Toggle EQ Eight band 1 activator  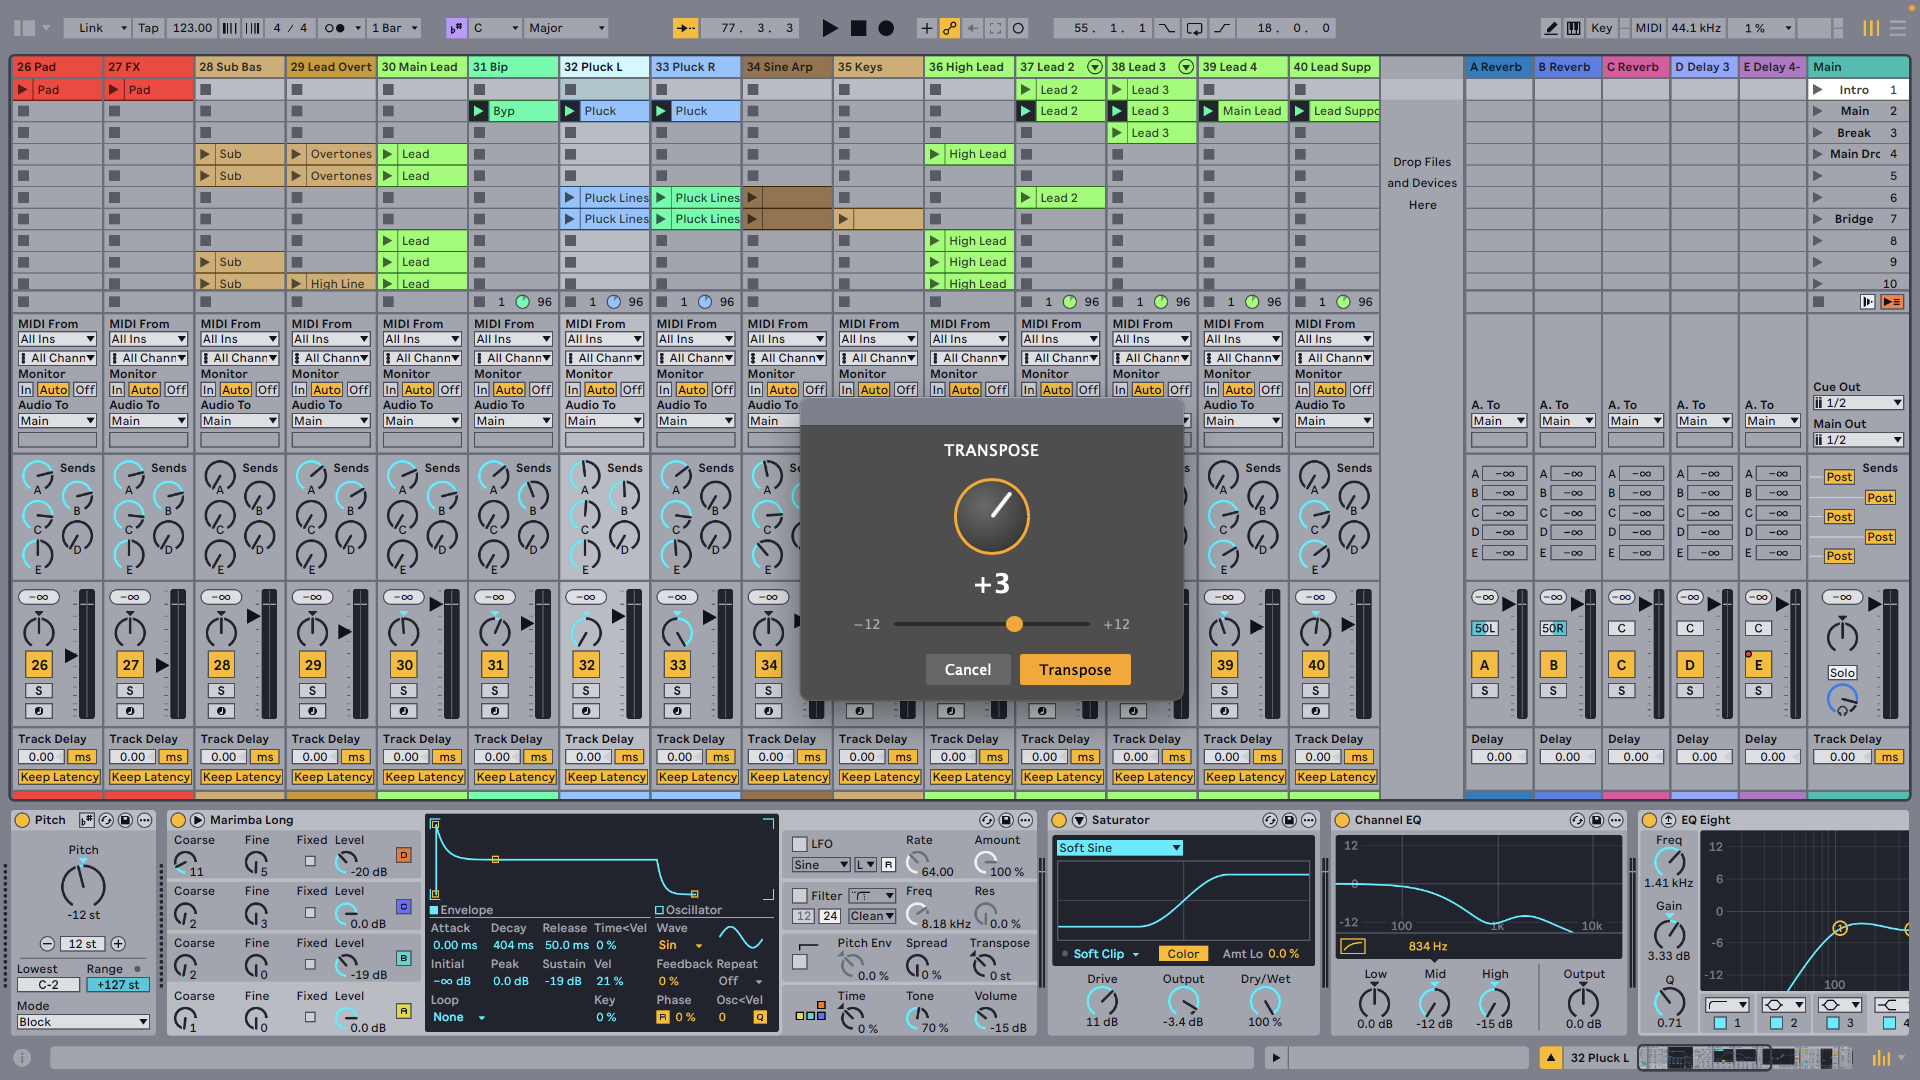click(1720, 1023)
